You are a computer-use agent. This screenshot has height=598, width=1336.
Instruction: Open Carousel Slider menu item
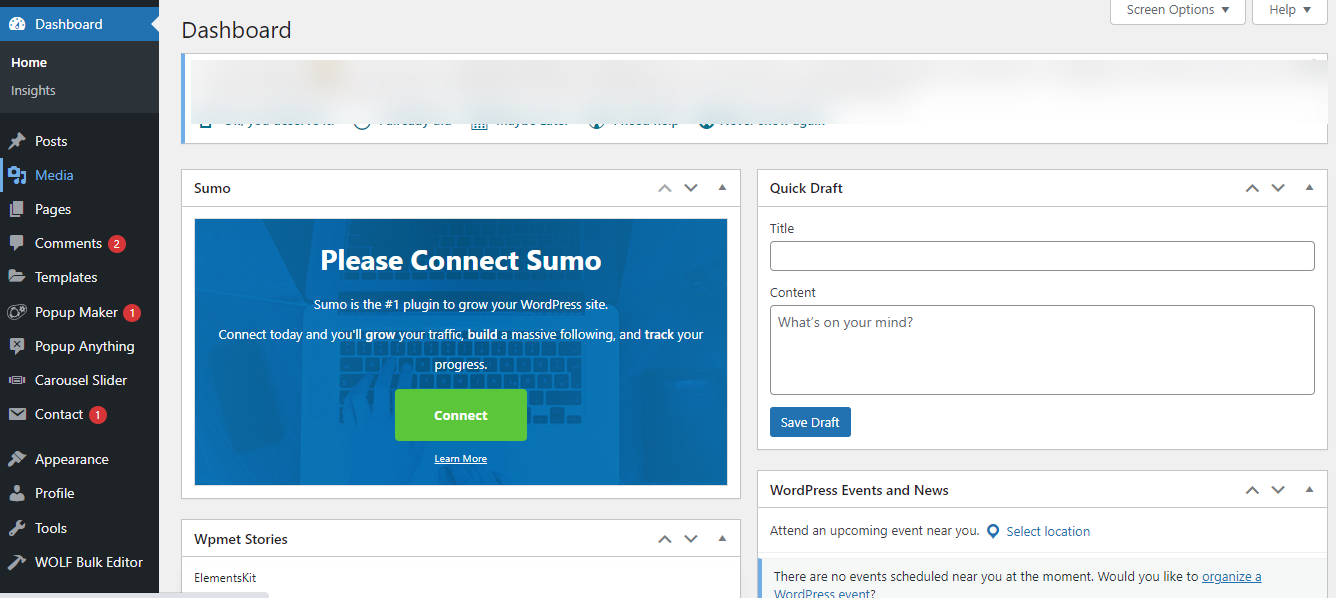click(x=81, y=380)
